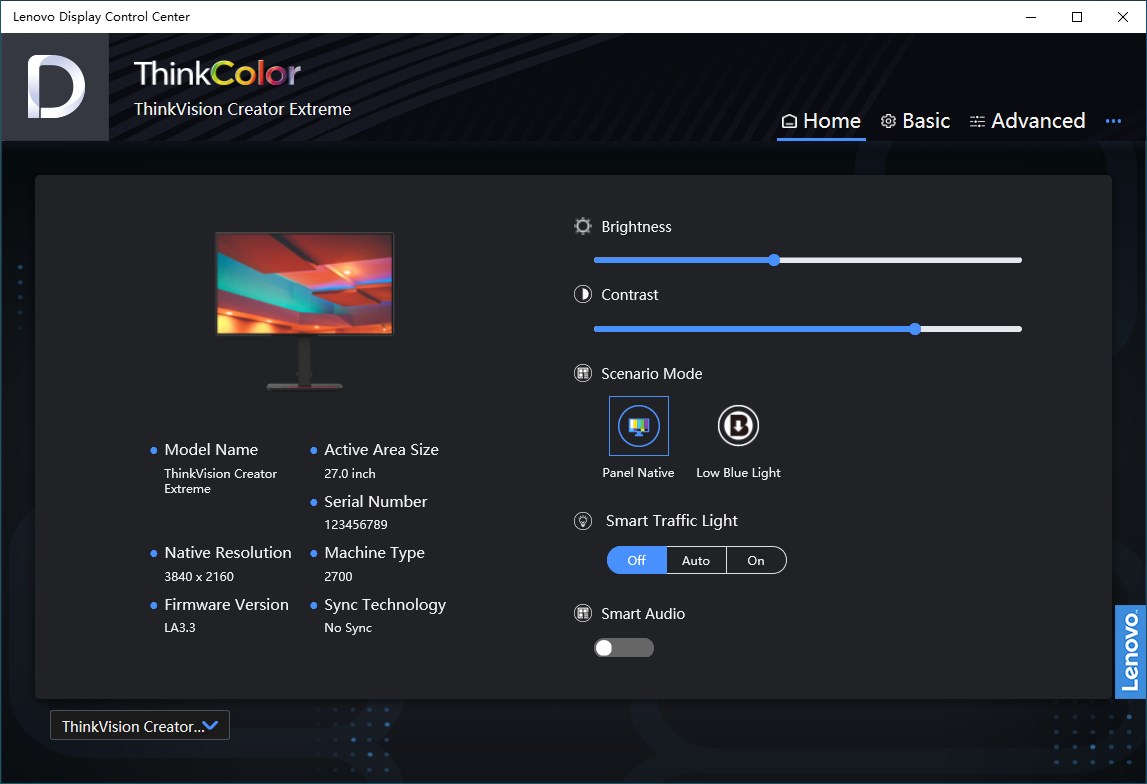1147x784 pixels.
Task: Click the Smart Audio icon
Action: [582, 614]
